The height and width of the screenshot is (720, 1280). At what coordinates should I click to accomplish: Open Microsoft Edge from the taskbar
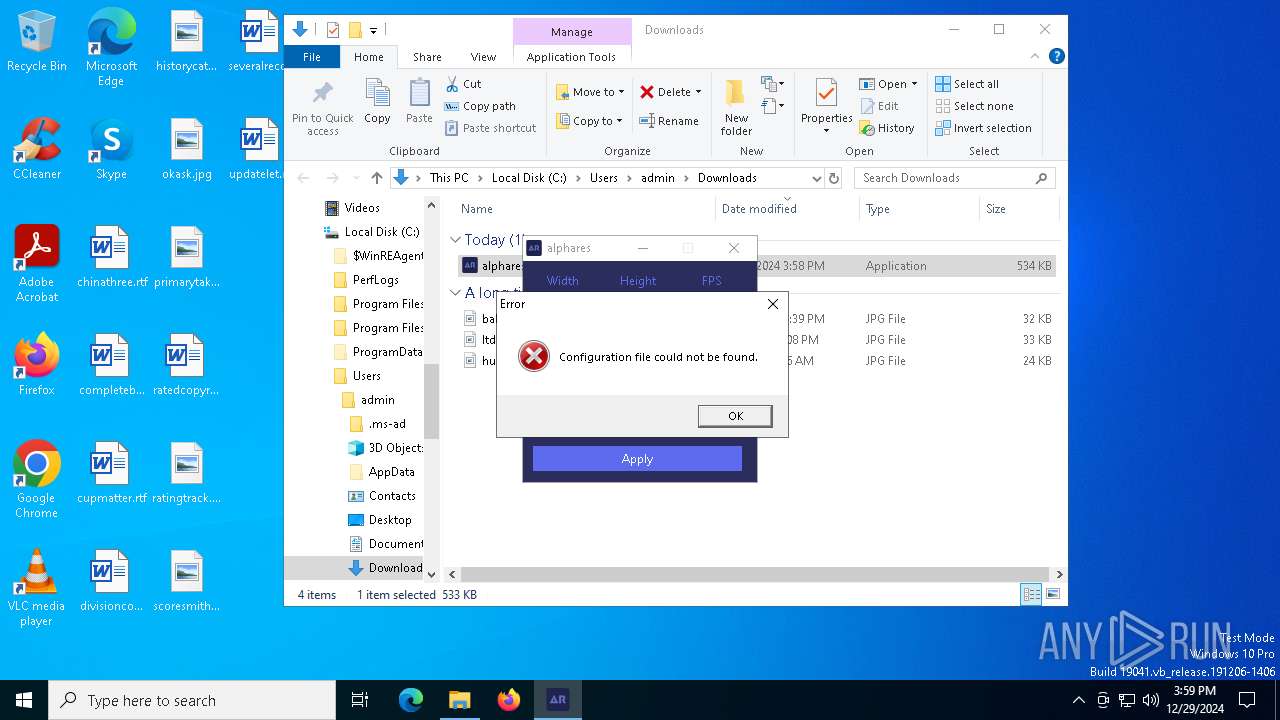tap(411, 700)
